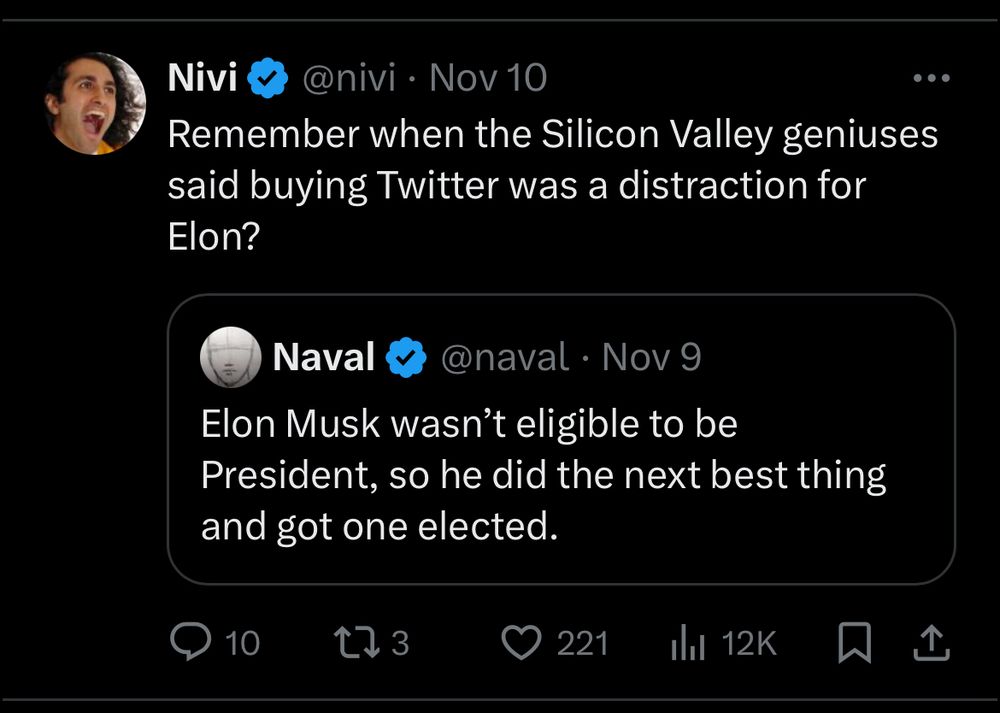Click Naval's blue verified badge
The image size is (1000, 713).
point(406,357)
